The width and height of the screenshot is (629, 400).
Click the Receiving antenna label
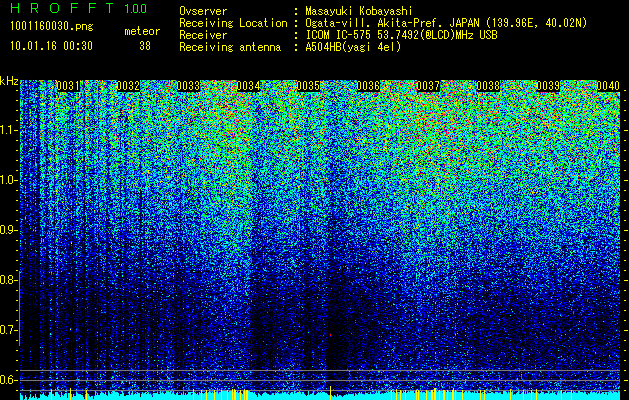(x=230, y=47)
